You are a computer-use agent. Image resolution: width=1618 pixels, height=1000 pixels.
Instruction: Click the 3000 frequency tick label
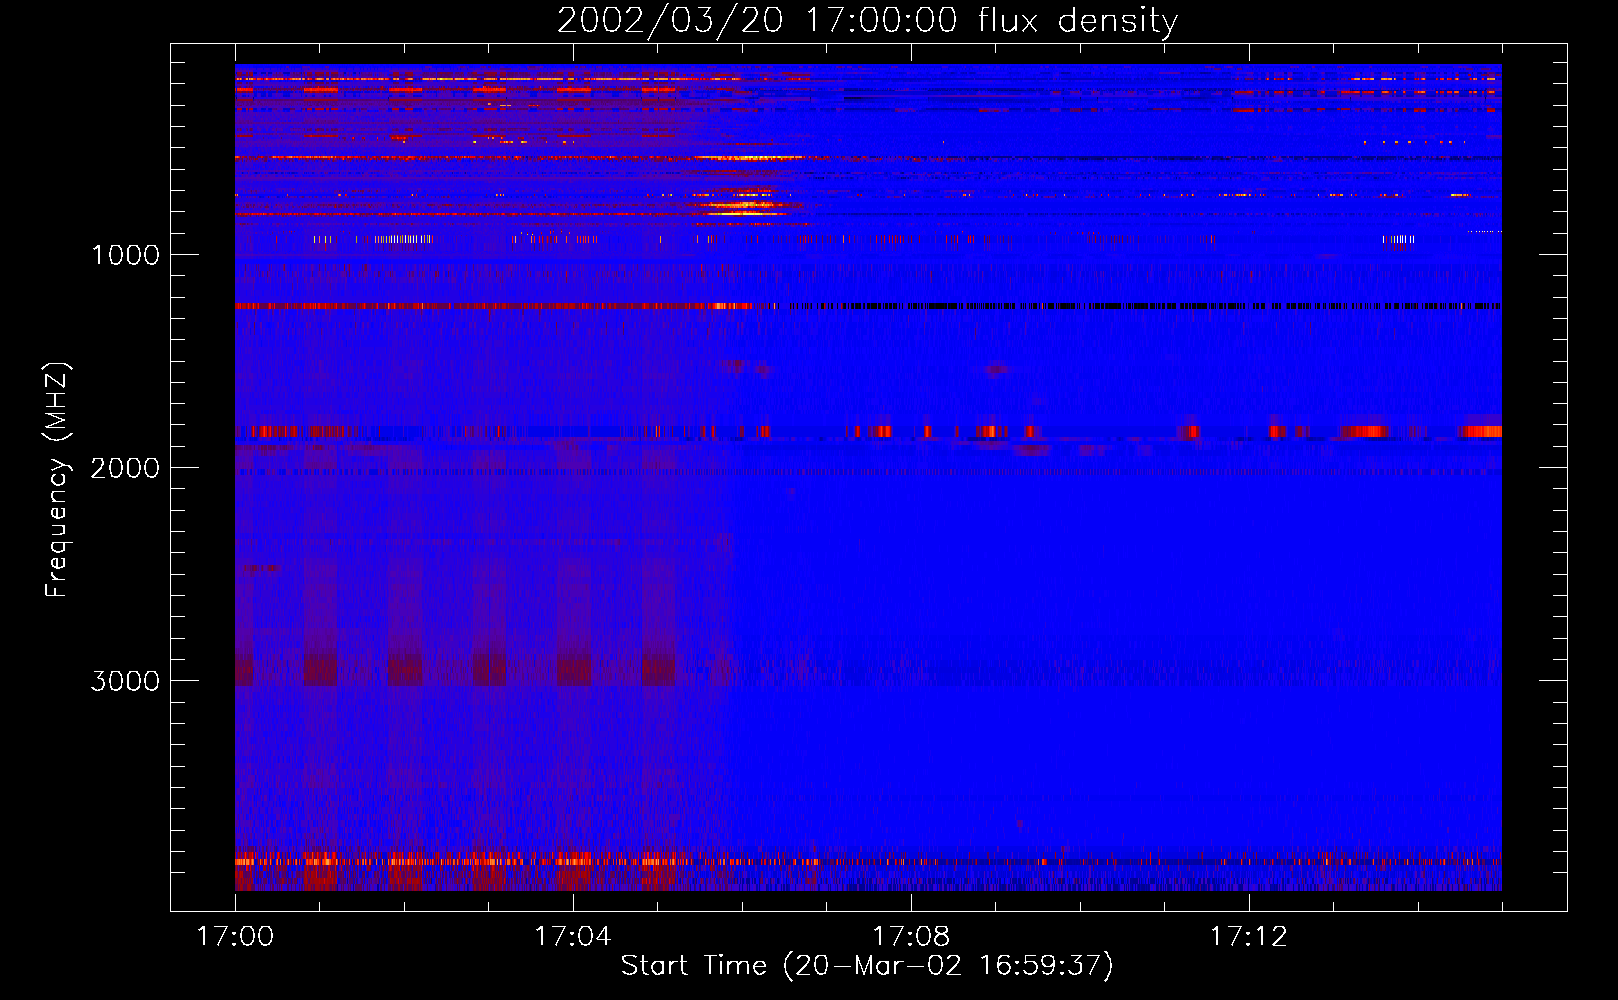pyautogui.click(x=125, y=681)
